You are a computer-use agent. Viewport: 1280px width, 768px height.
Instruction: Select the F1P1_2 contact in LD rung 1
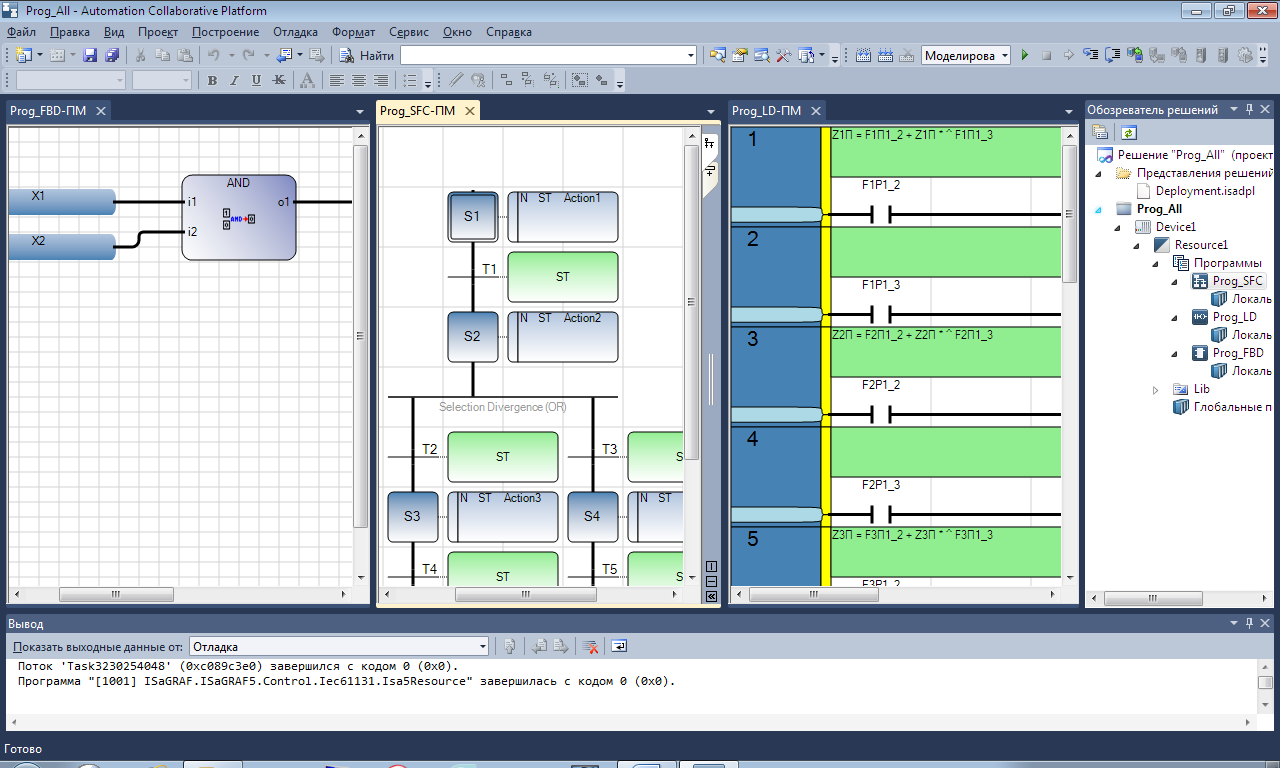[881, 214]
